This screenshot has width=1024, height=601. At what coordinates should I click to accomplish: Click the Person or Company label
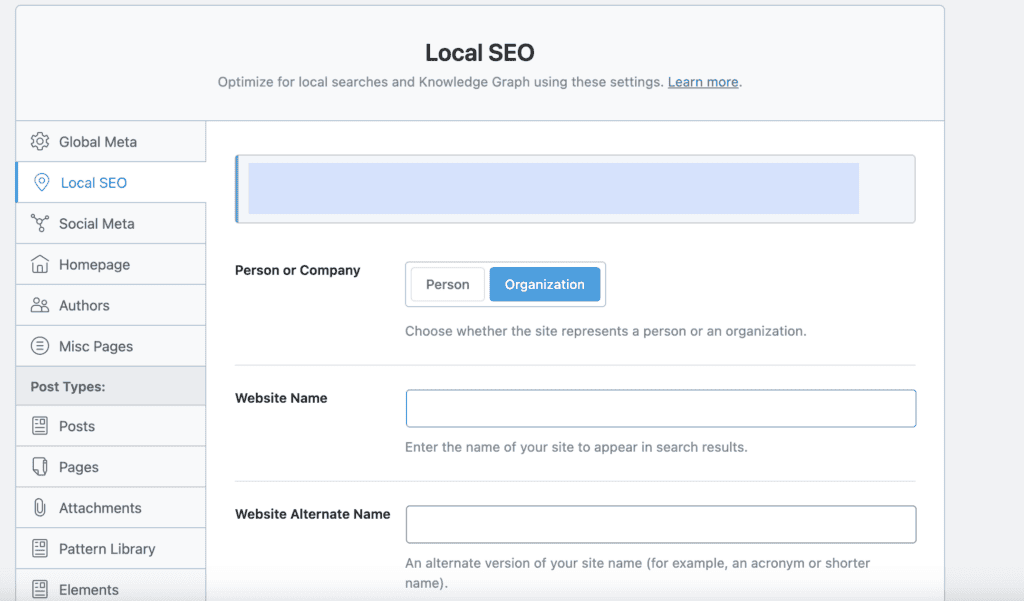(297, 270)
